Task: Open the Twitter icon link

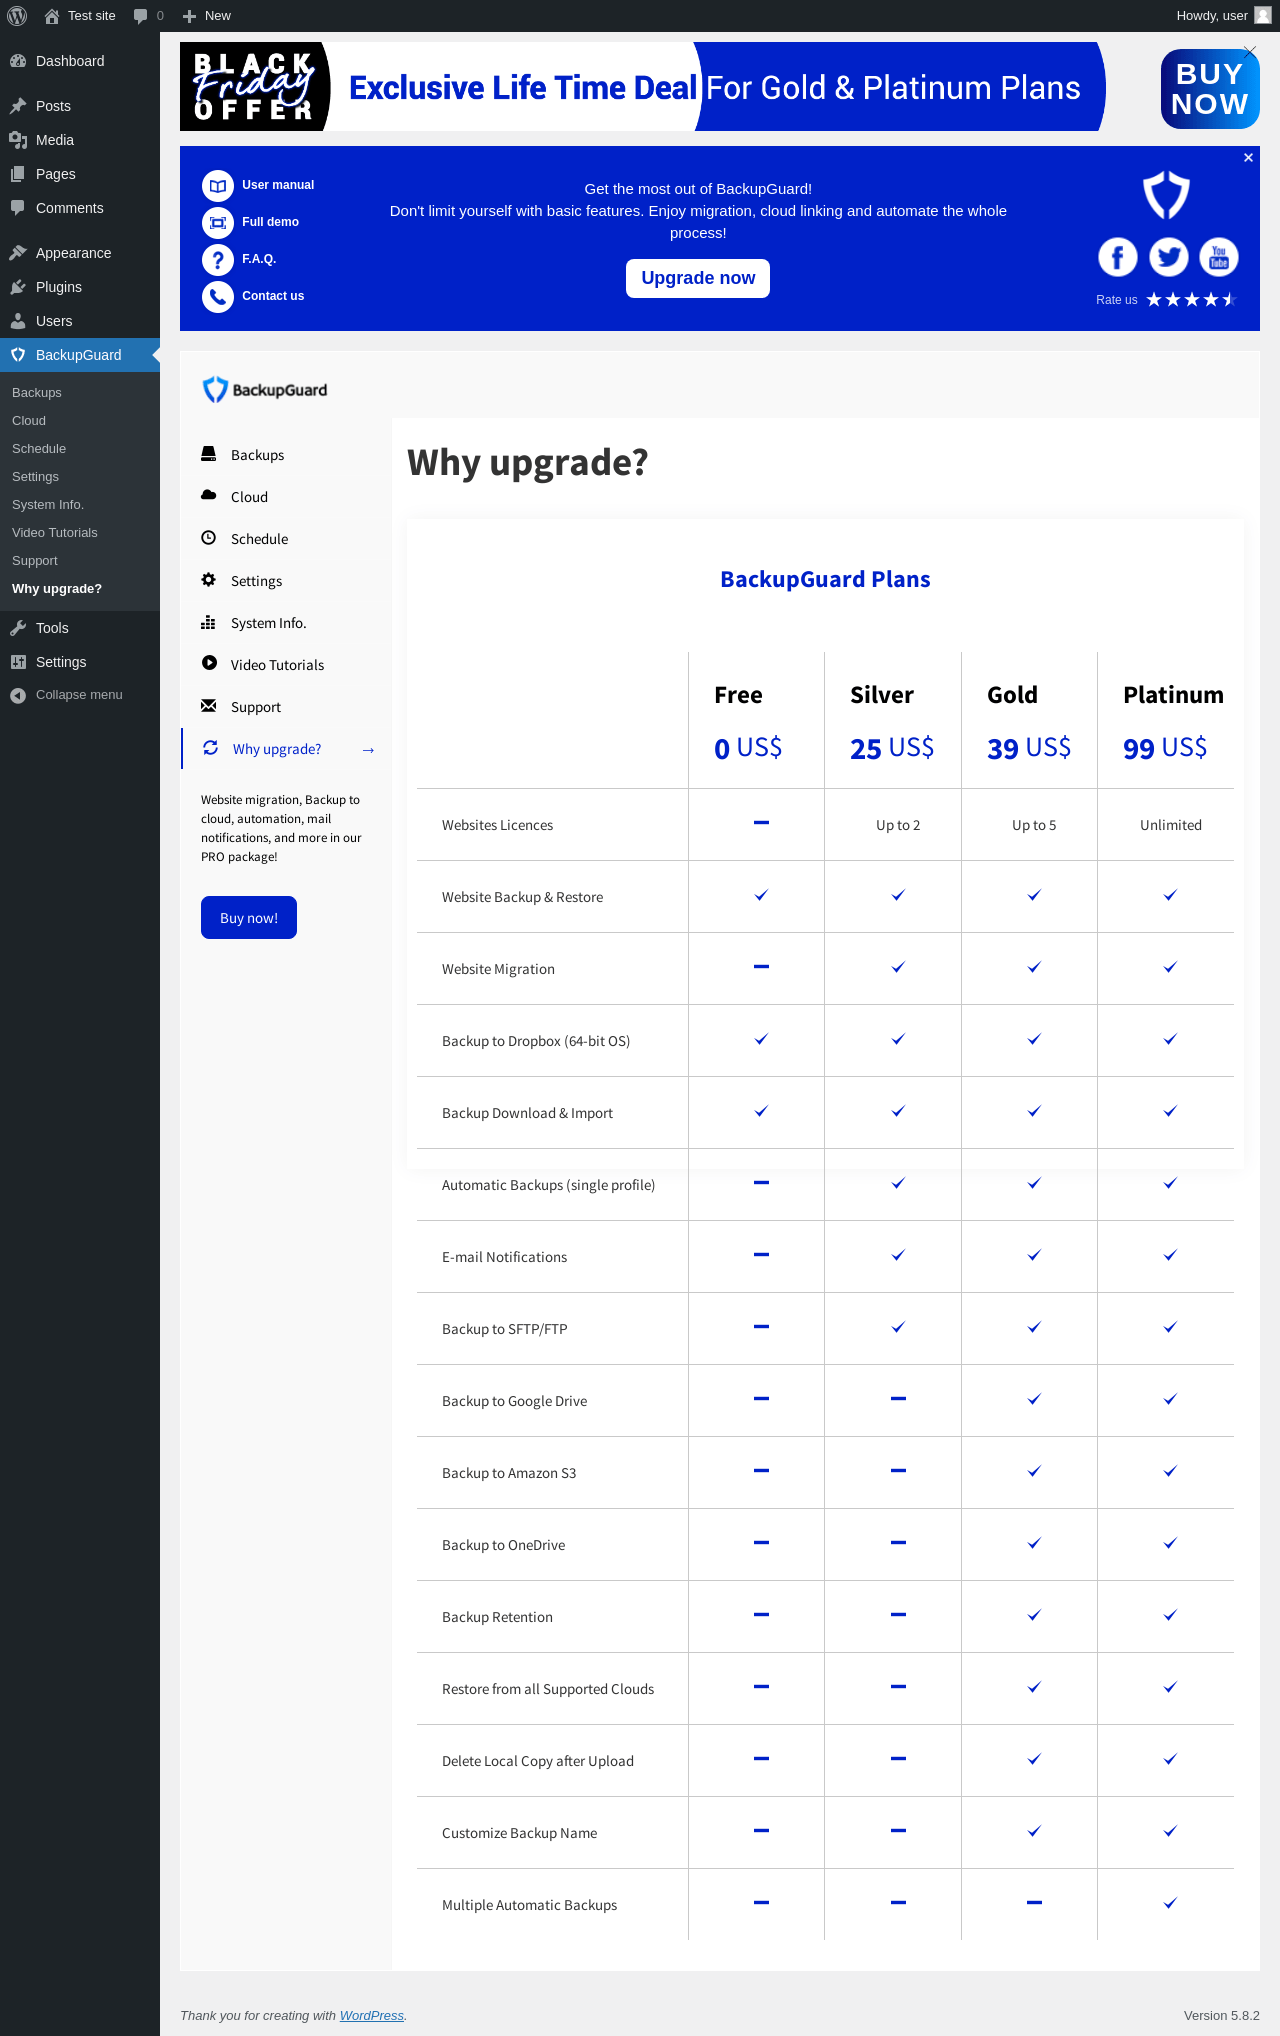Action: pos(1168,257)
